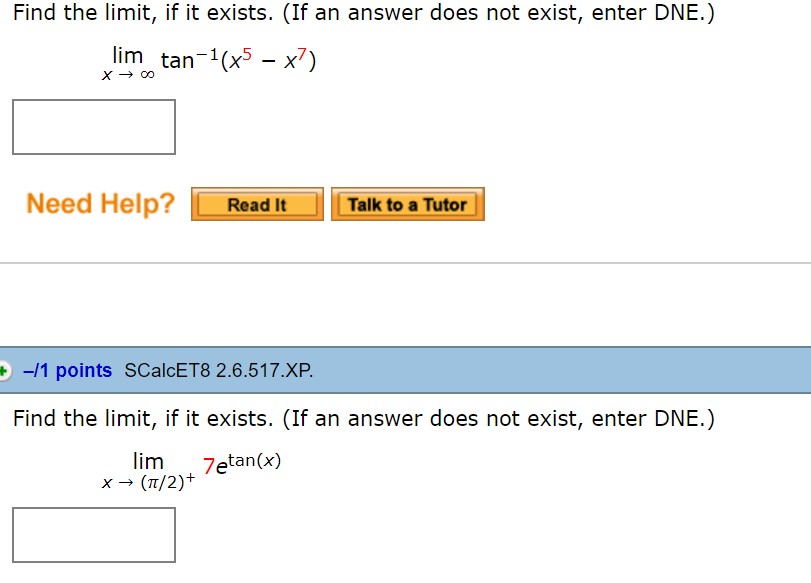Click the answer box for the tan inverse limit
Viewport: 811px width, 583px height.
click(x=93, y=126)
